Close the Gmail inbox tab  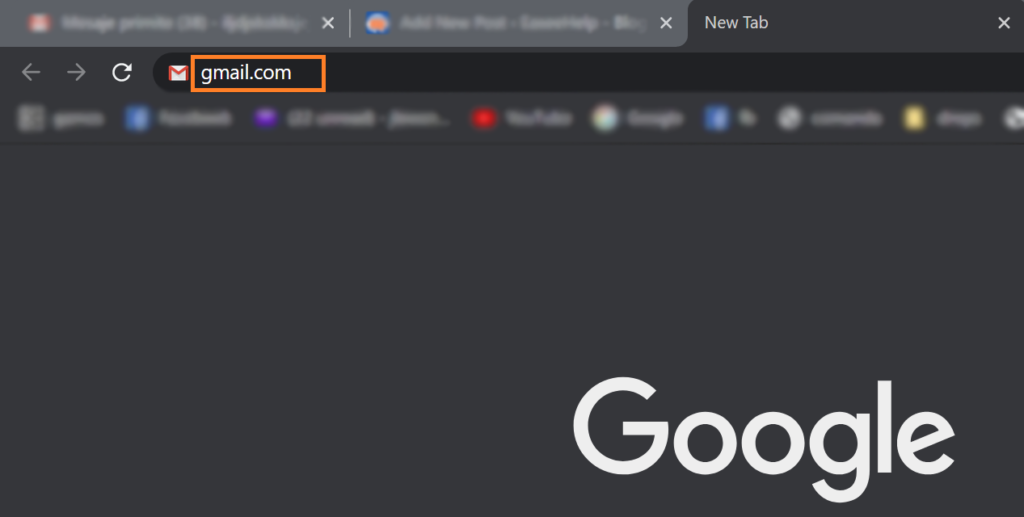pyautogui.click(x=328, y=24)
